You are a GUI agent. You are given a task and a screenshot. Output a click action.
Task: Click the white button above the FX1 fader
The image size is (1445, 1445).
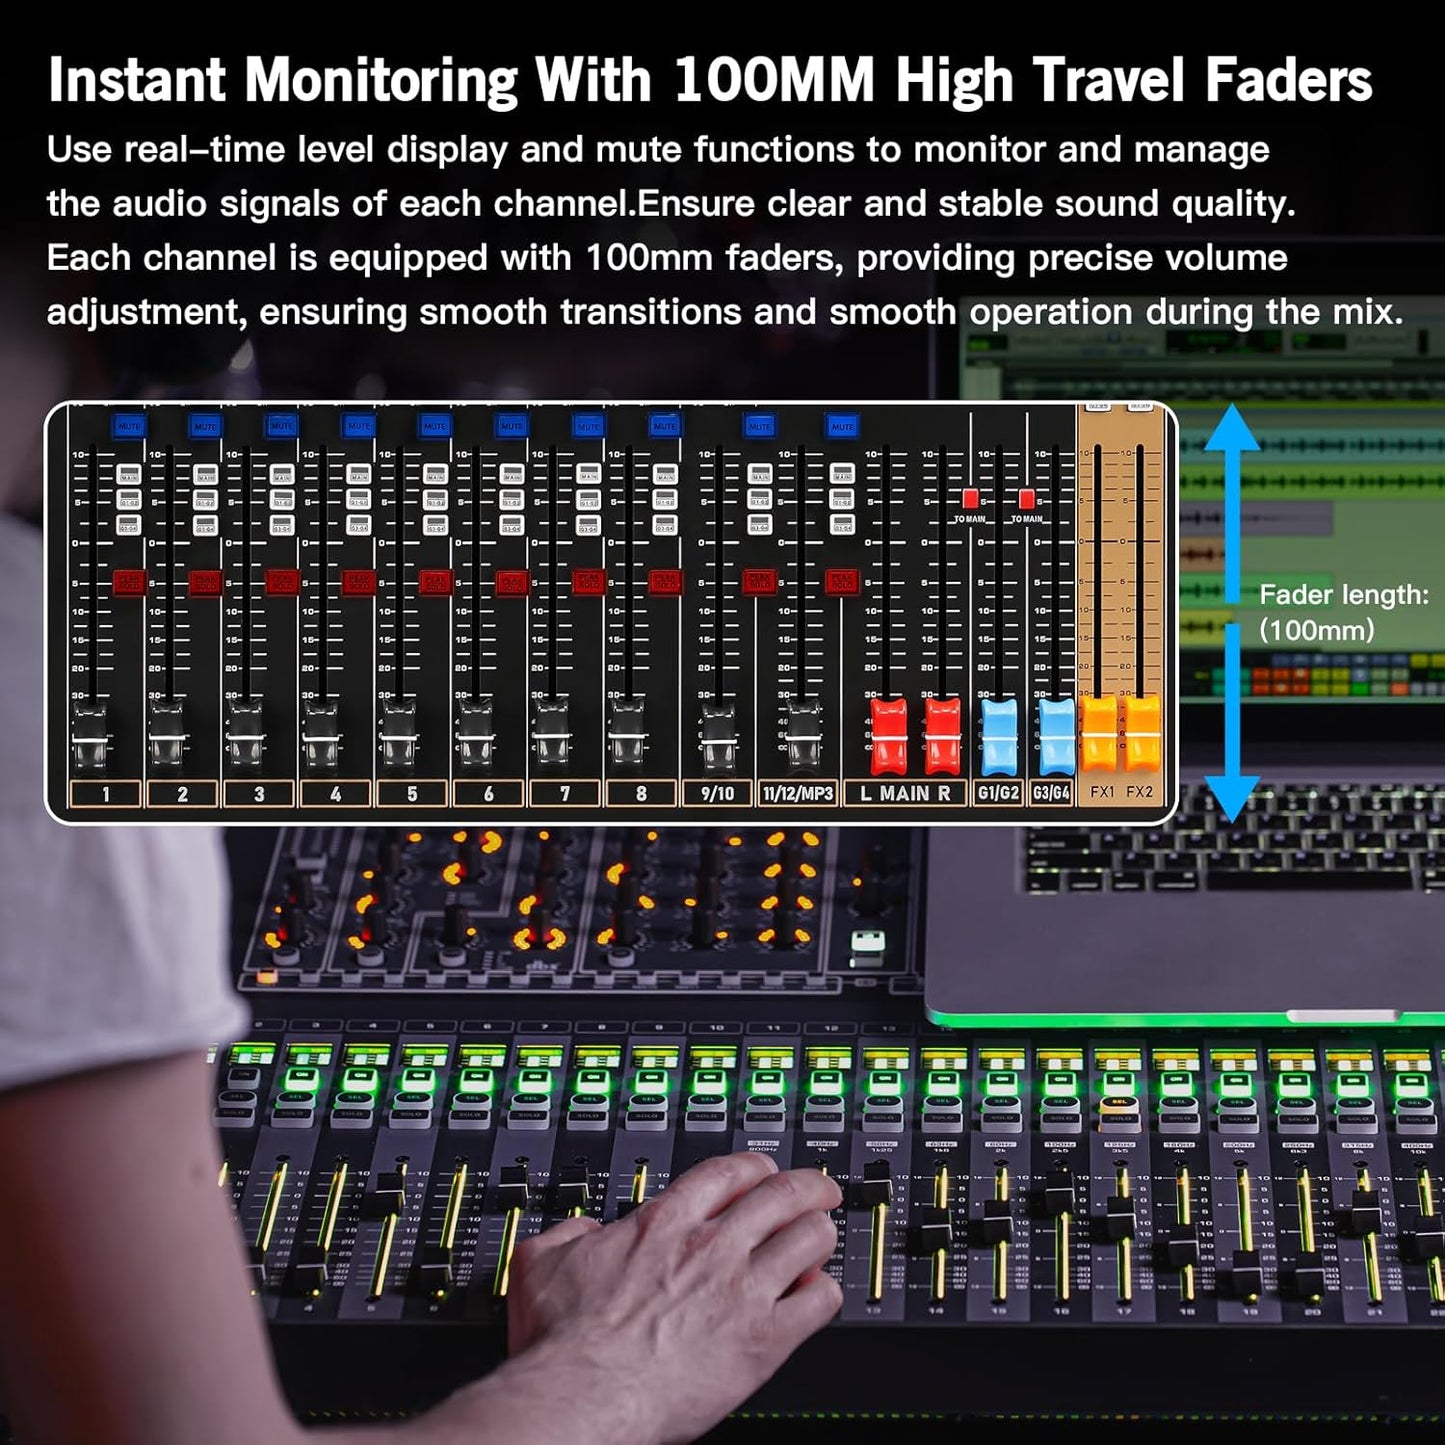pyautogui.click(x=1100, y=408)
